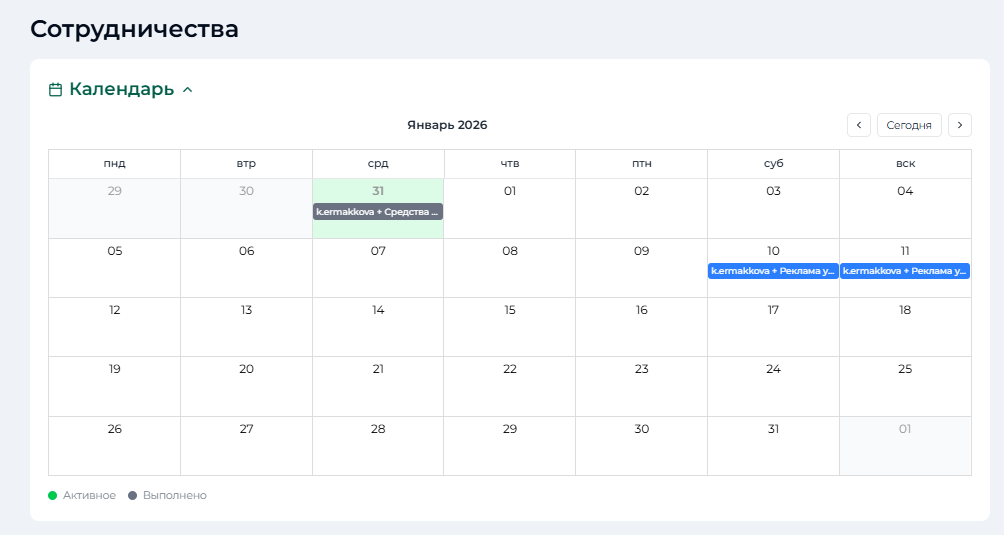
Task: Go to previous month arrow
Action: click(858, 125)
